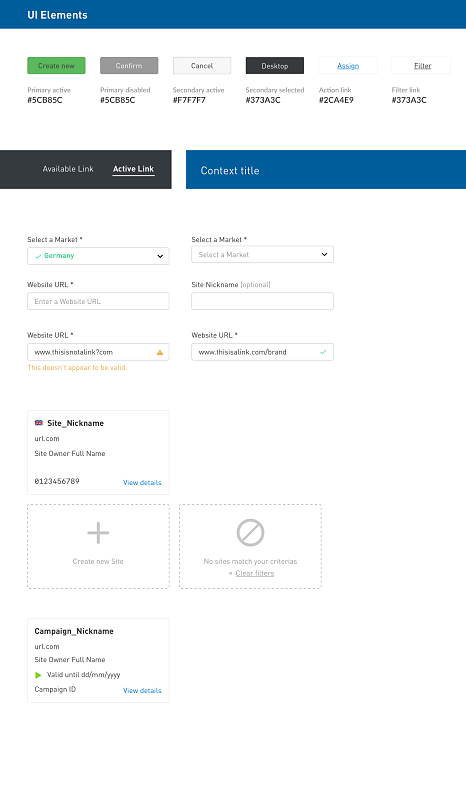Click the text Valid until dd/mm/yyyy
Viewport: 466px width, 800px height.
click(84, 675)
